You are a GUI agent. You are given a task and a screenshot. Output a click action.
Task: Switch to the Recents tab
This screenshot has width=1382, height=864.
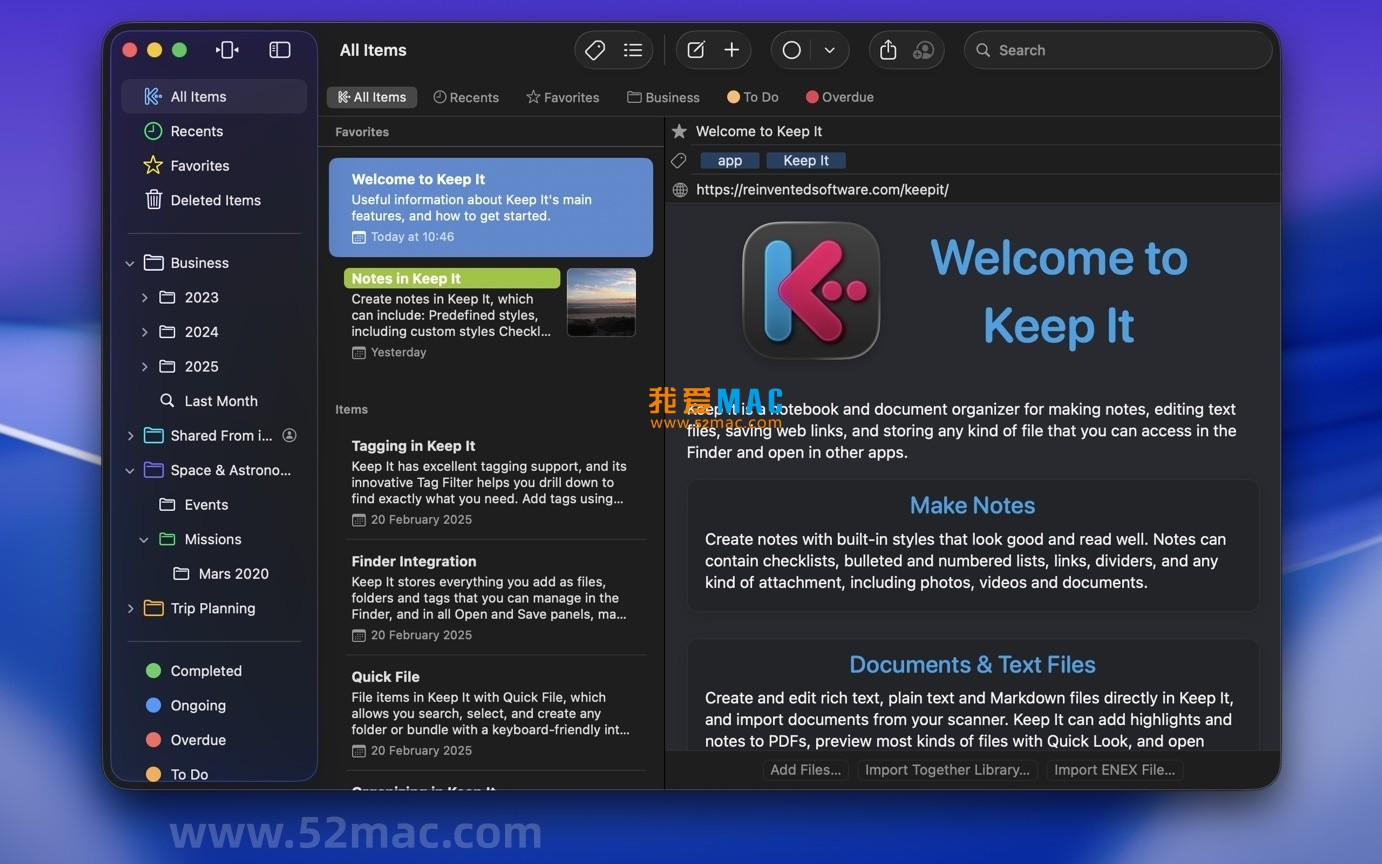[x=466, y=97]
